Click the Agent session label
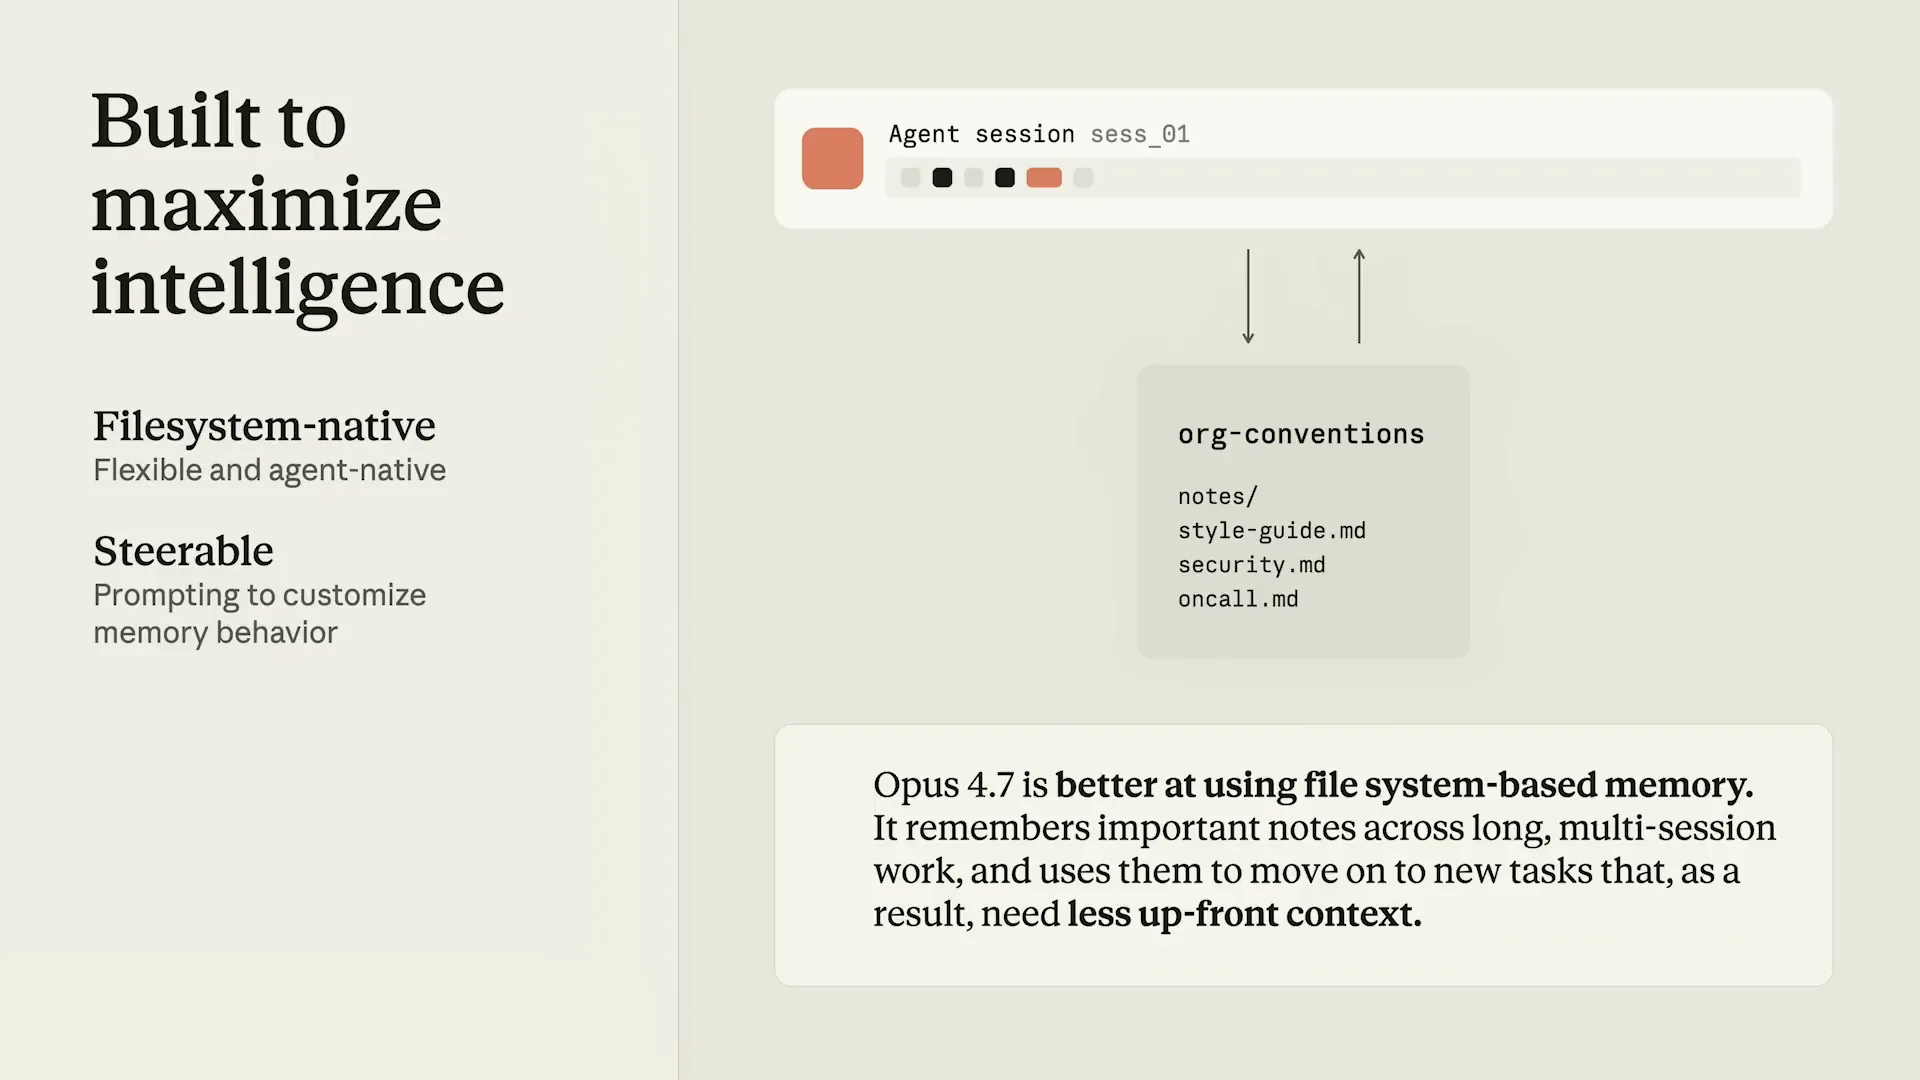Image resolution: width=1920 pixels, height=1080 pixels. click(982, 135)
